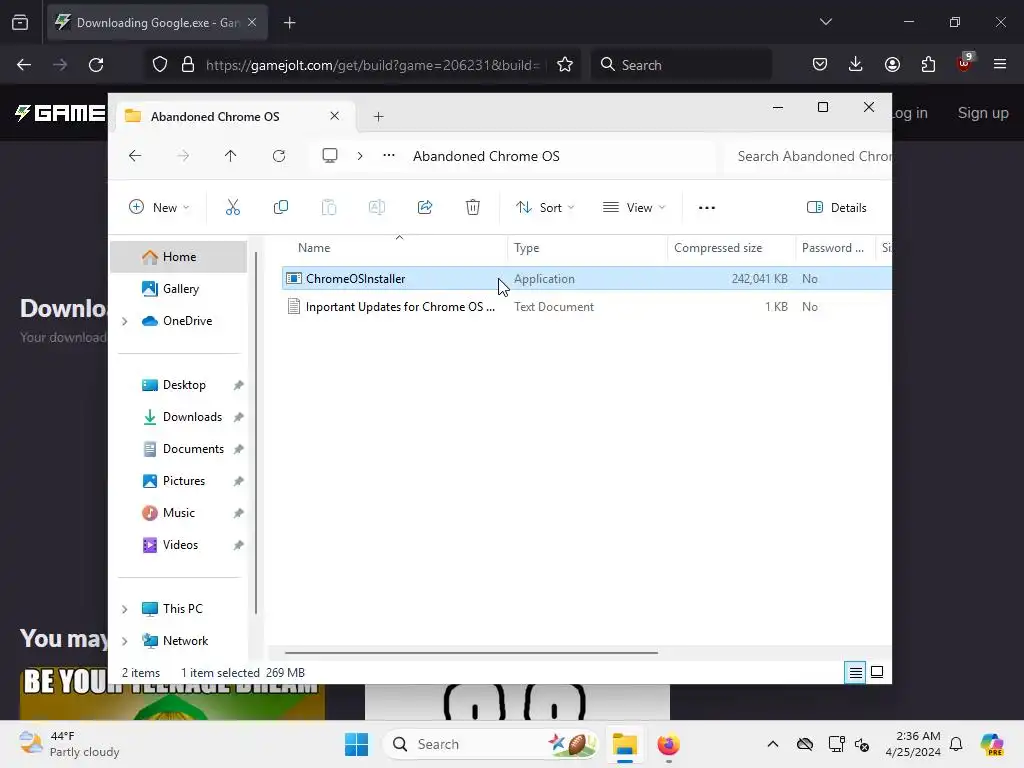
Task: Go back in File Explorer
Action: tap(135, 156)
